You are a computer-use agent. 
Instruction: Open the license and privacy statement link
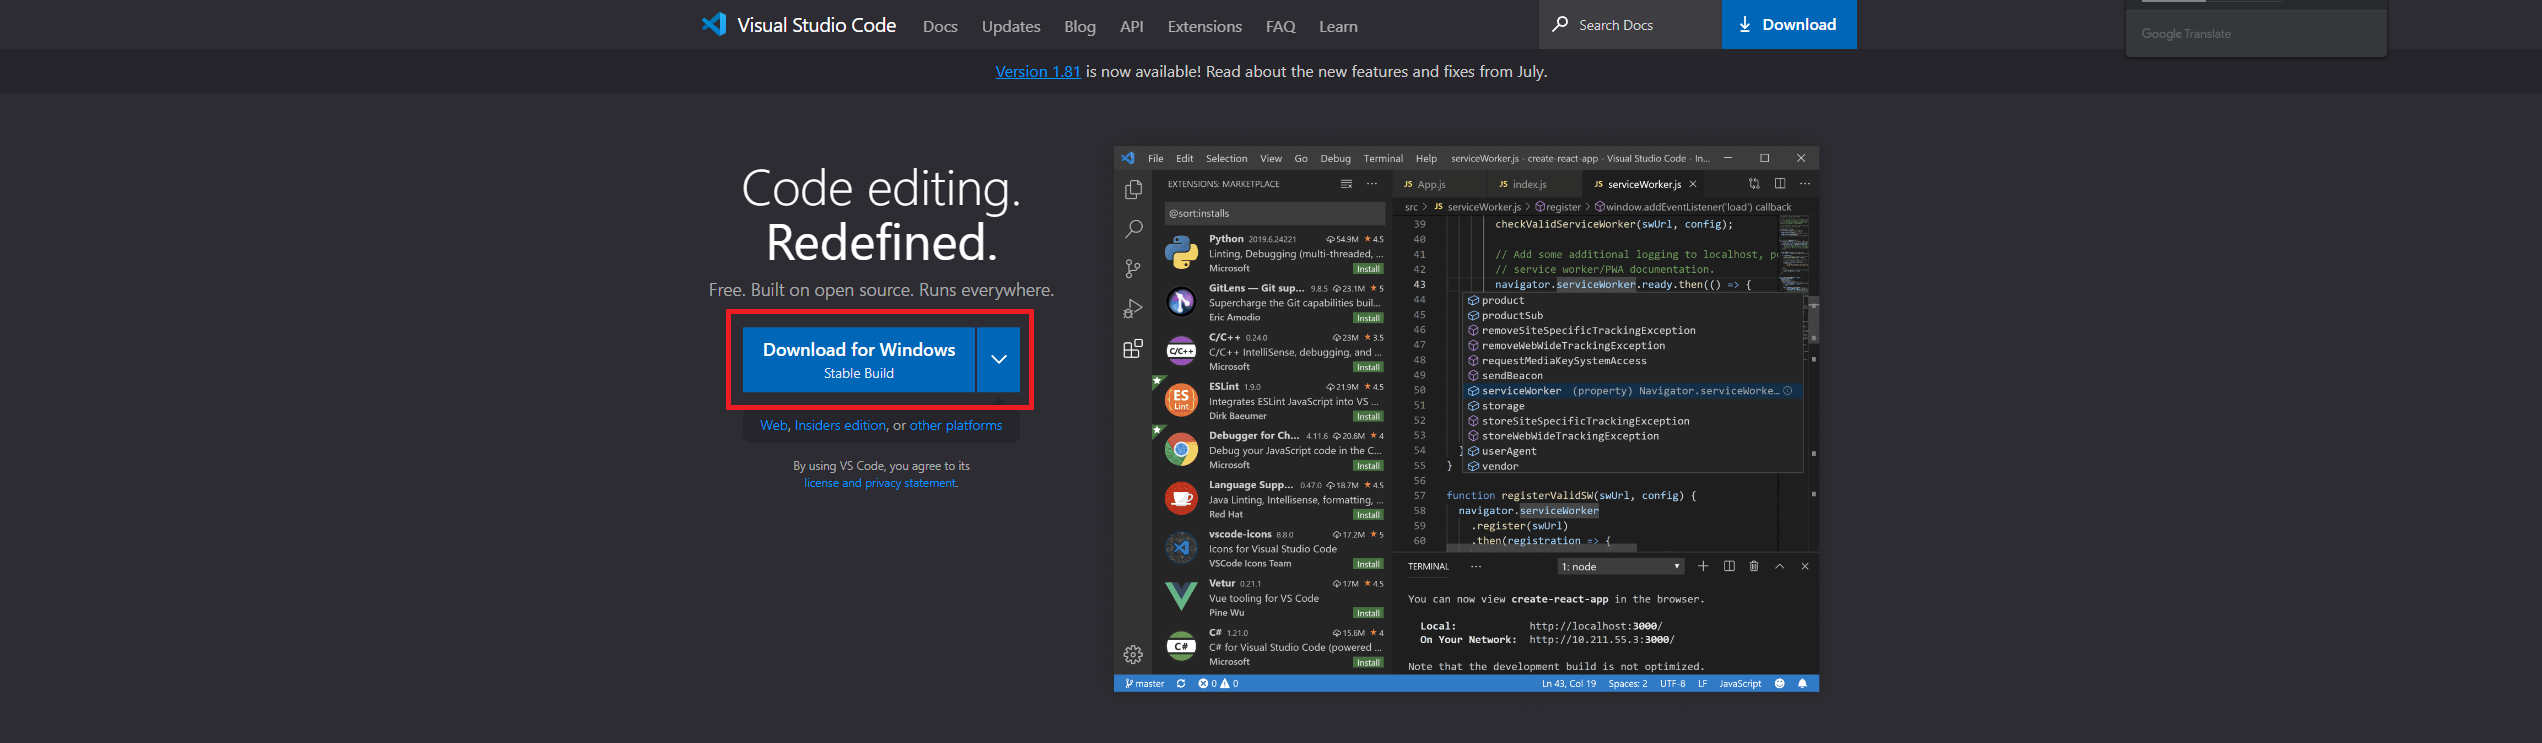click(881, 484)
